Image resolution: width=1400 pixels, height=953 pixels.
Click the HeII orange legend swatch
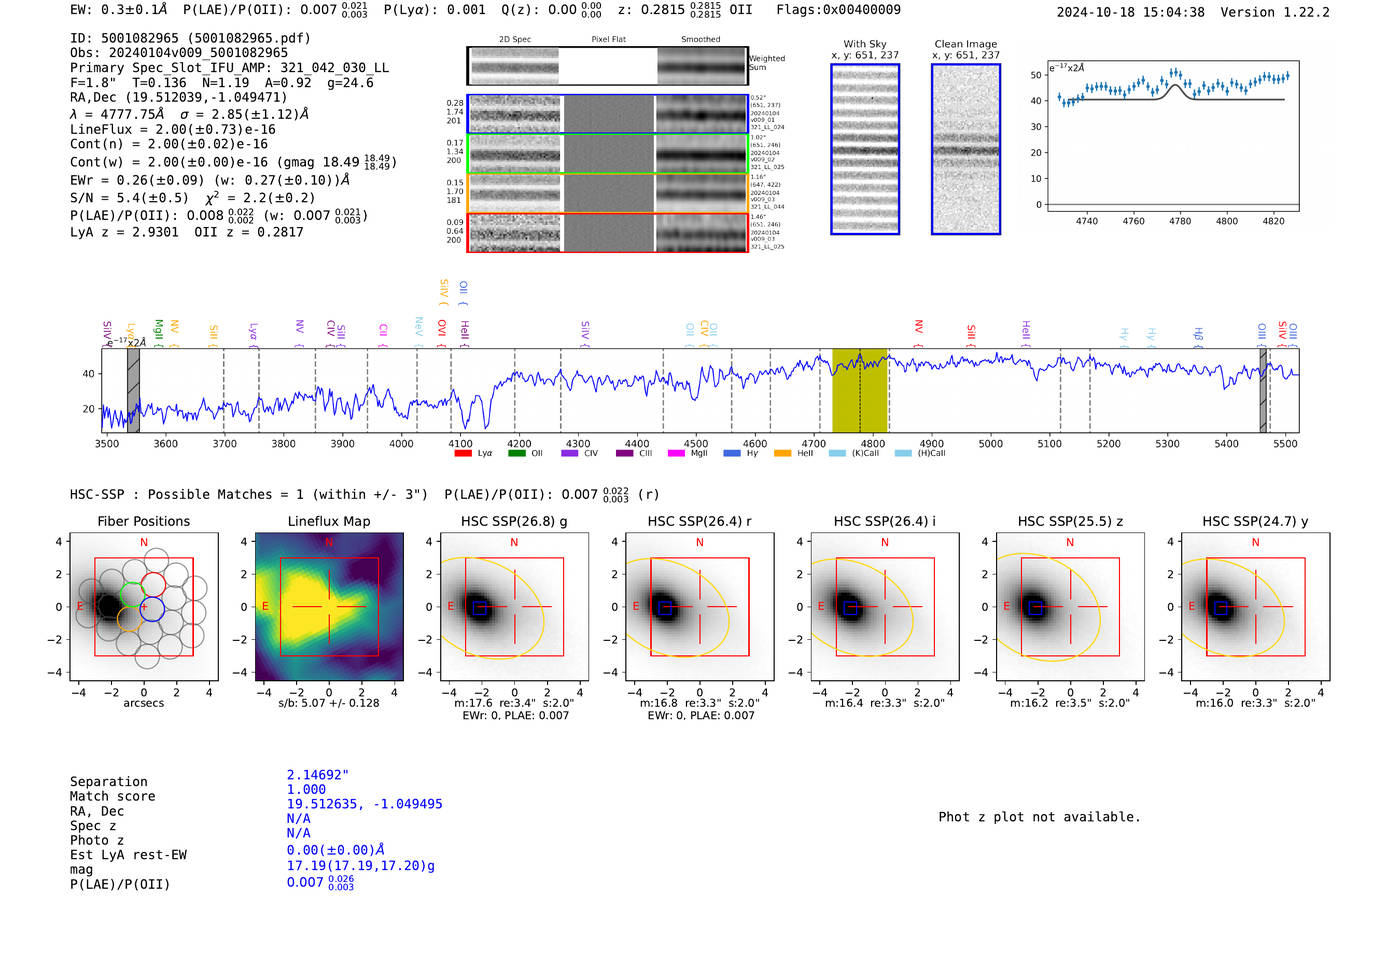(782, 453)
